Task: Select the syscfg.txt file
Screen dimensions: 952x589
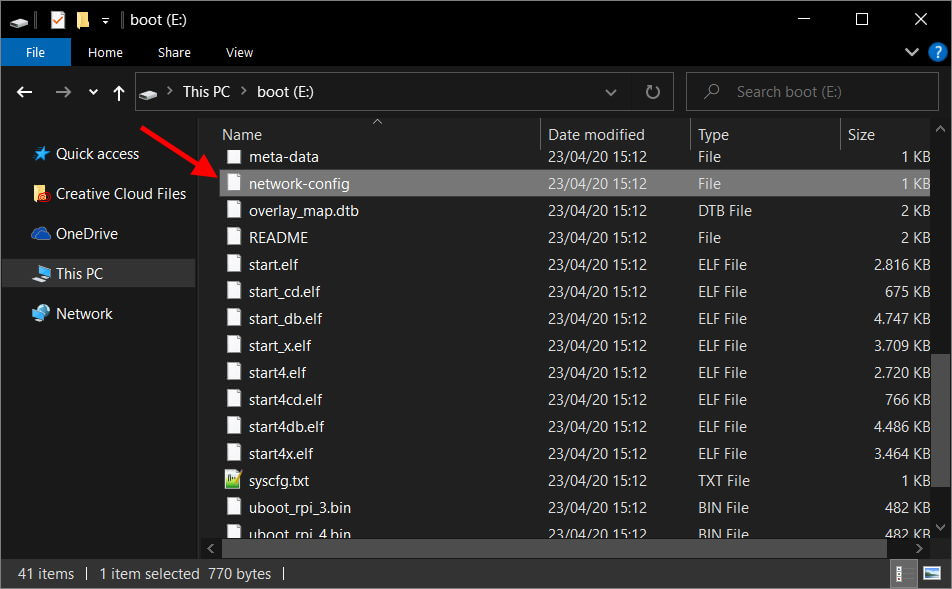Action: [574, 481]
